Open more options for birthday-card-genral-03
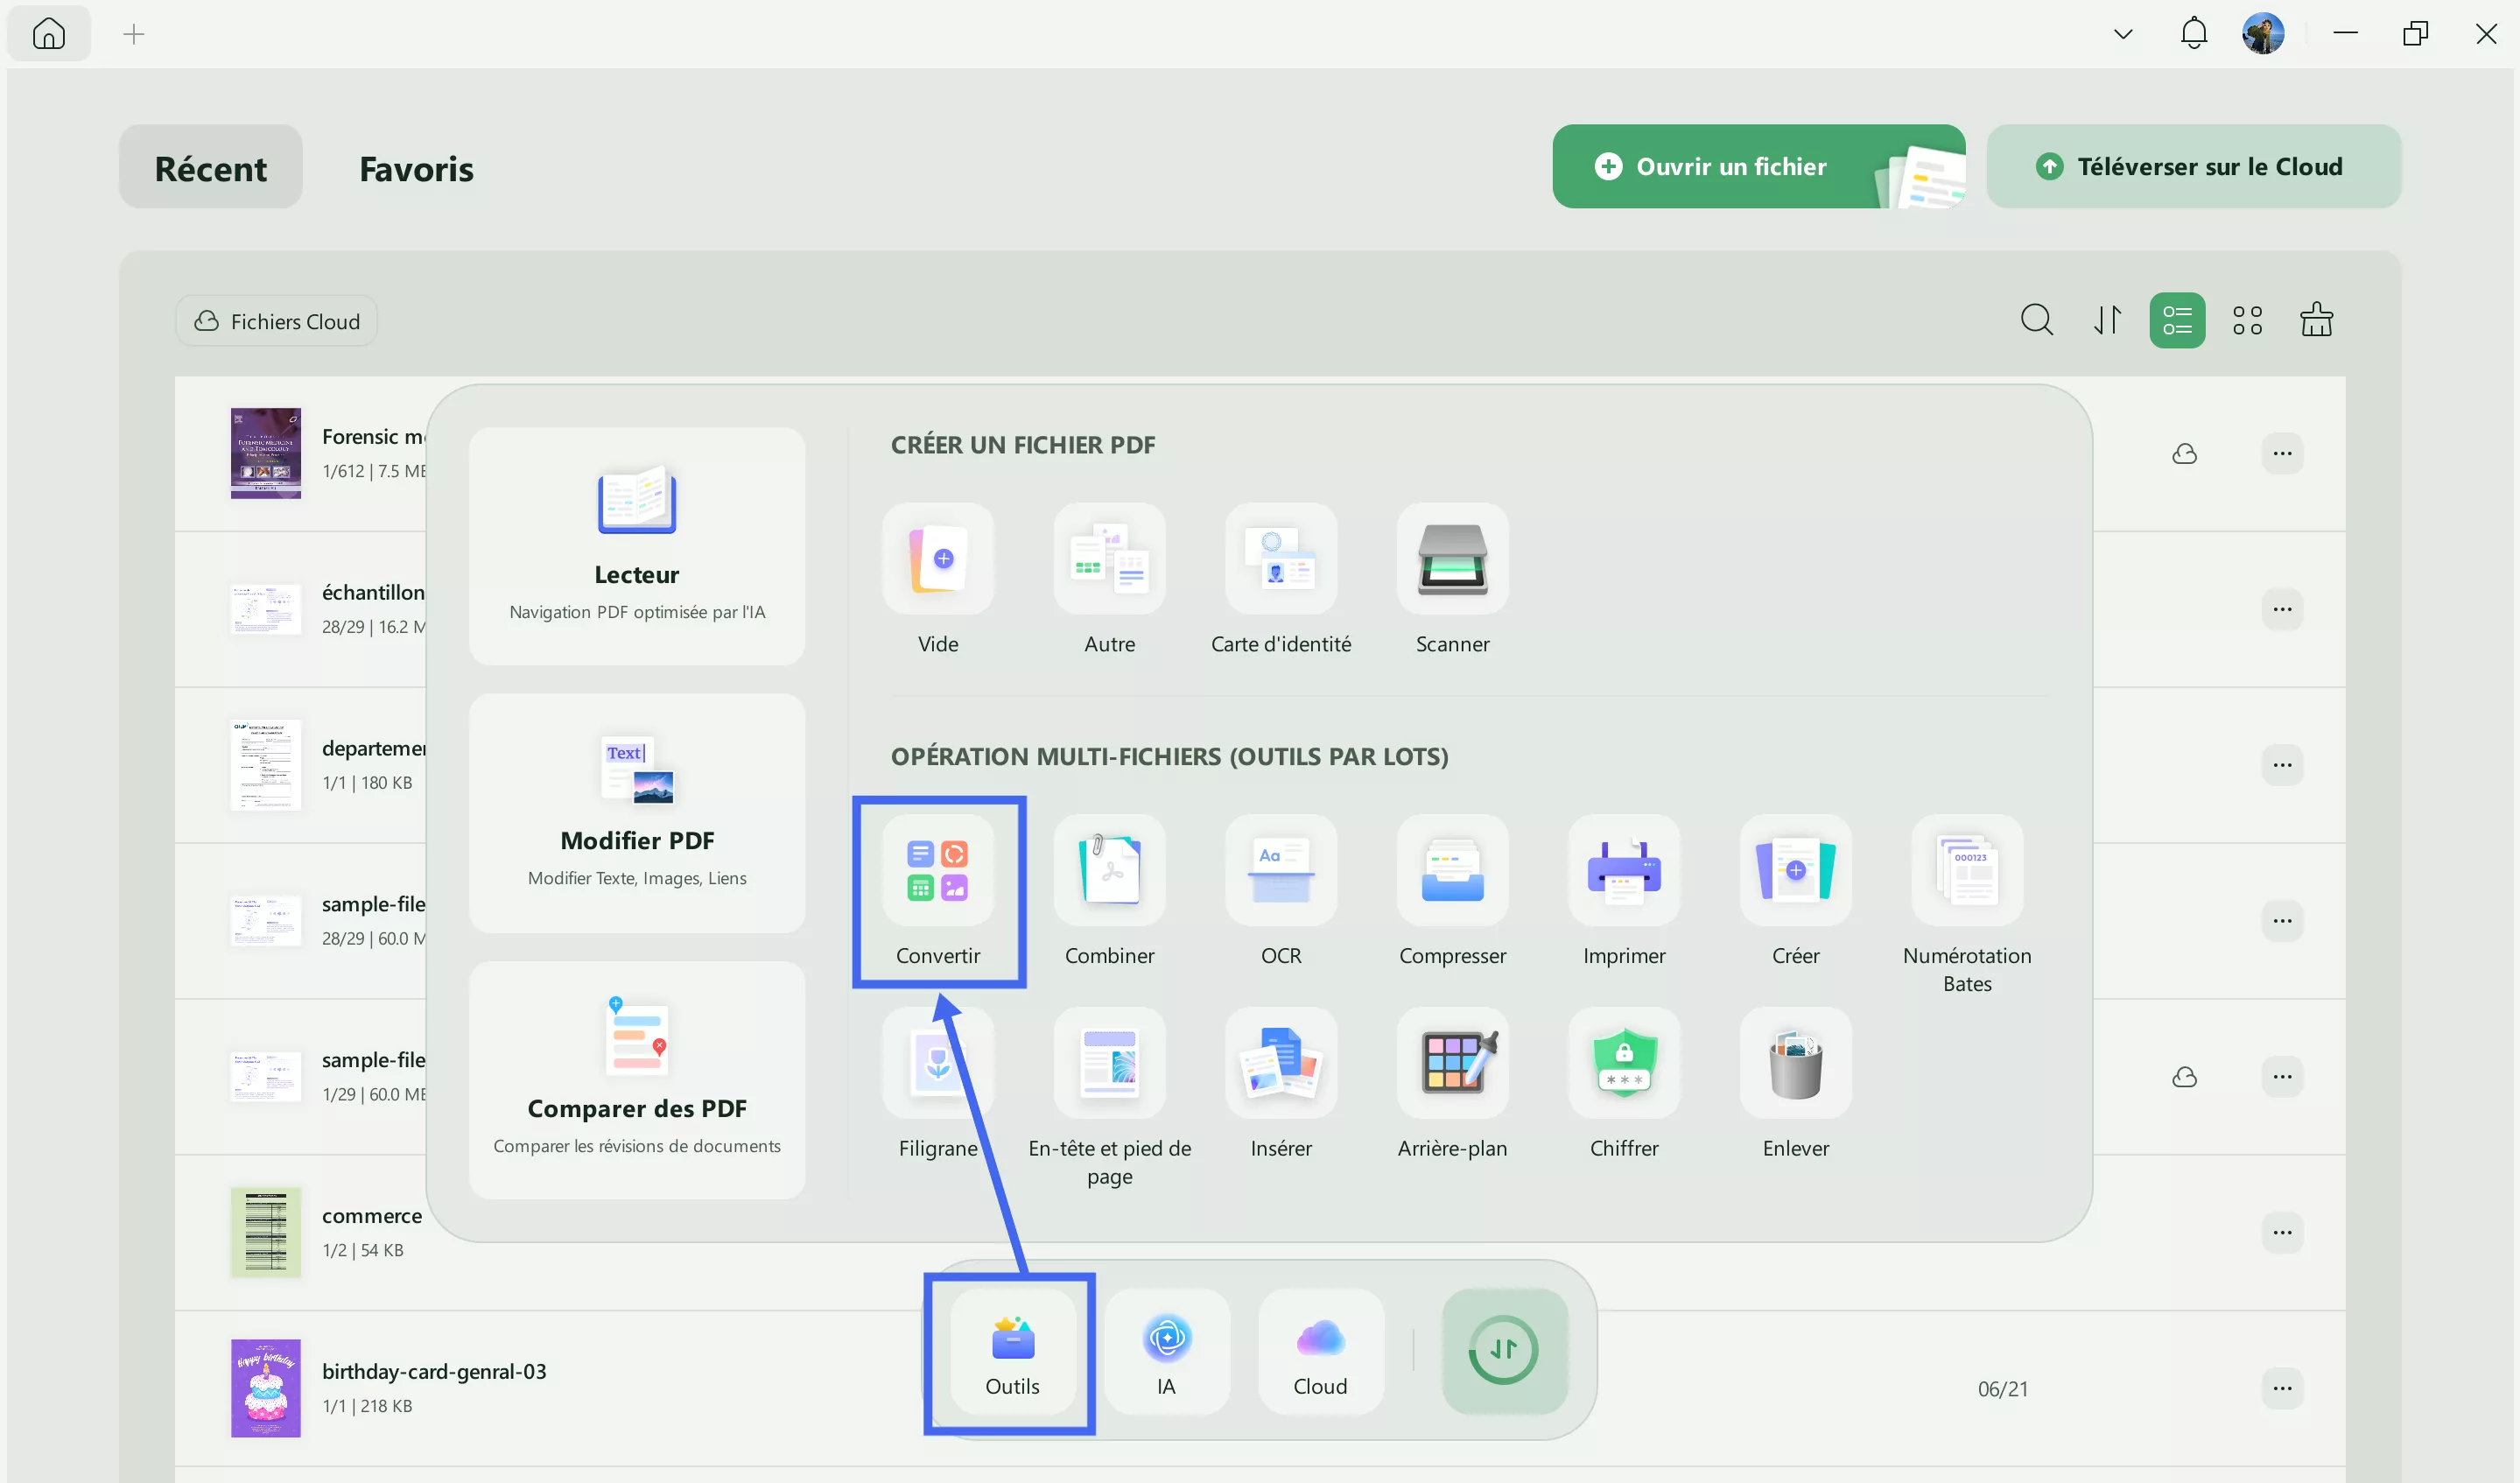 [2281, 1388]
